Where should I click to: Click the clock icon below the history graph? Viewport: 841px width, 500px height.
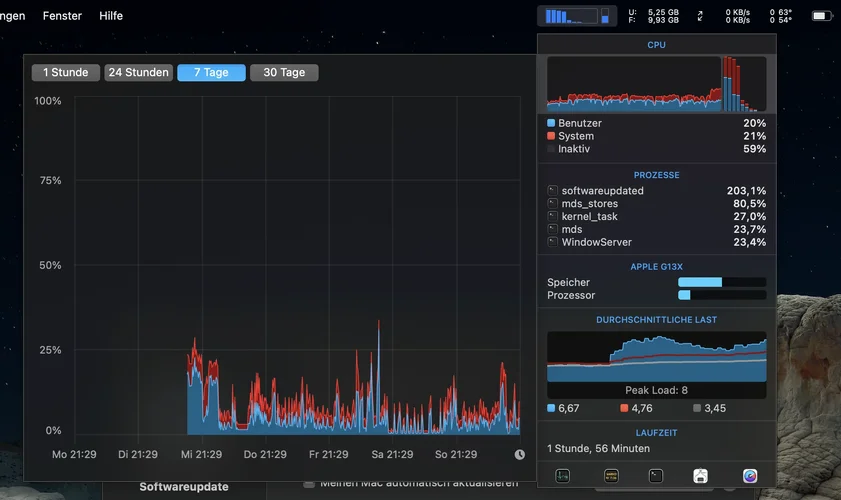(519, 454)
